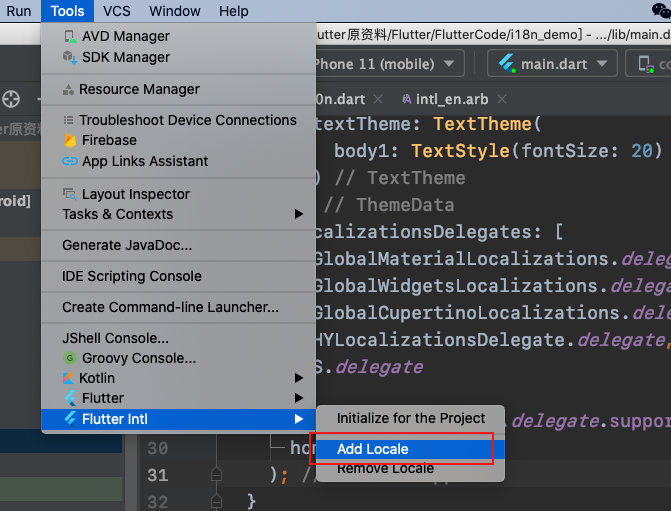
Task: Expand the Kotlin submenu
Action: click(x=178, y=378)
